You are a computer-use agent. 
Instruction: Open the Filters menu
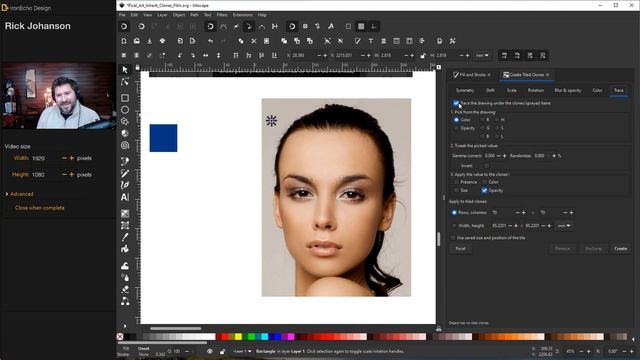(222, 15)
